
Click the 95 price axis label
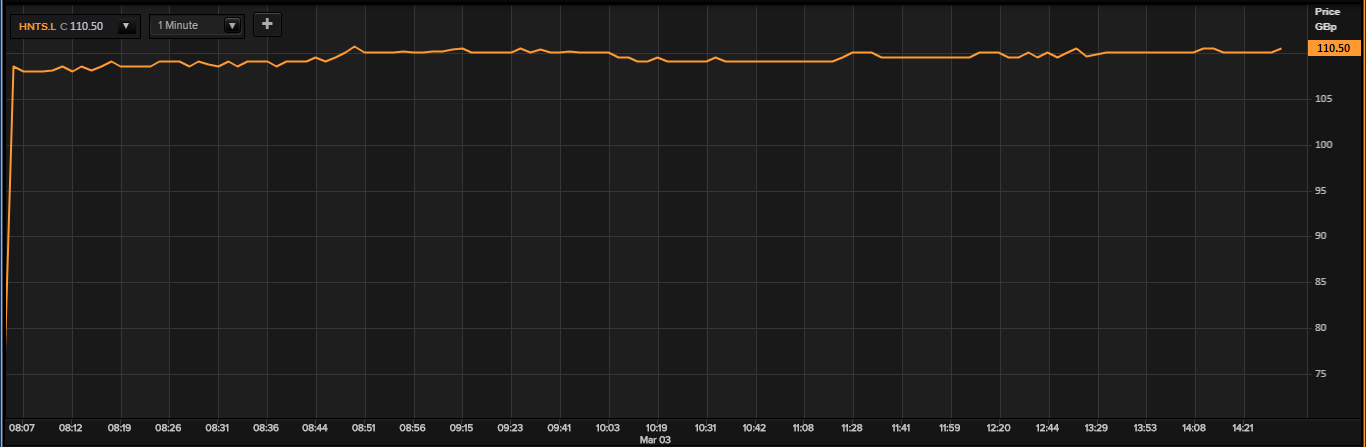(x=1320, y=191)
